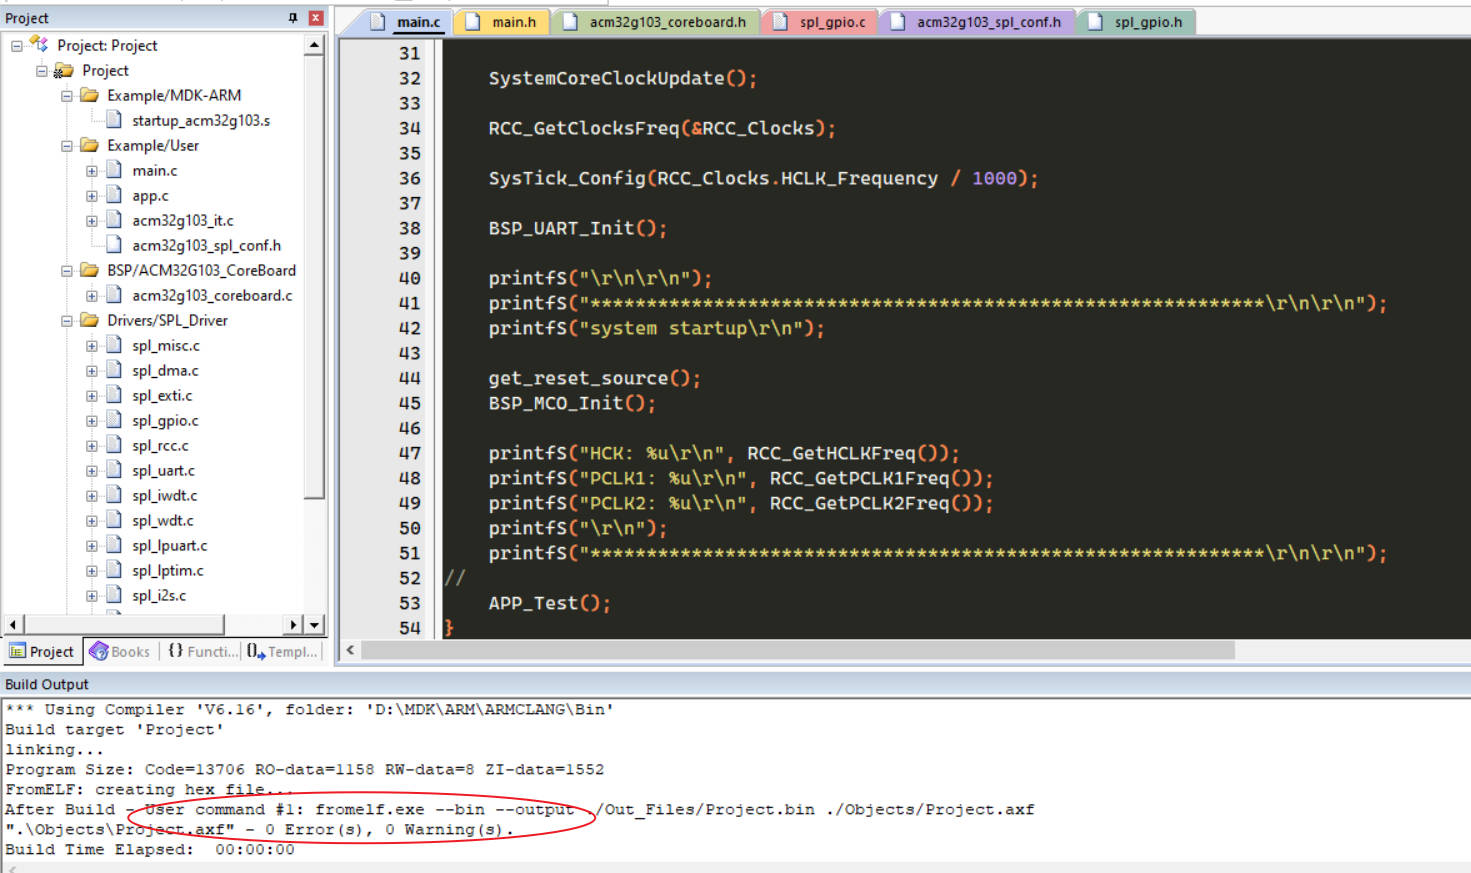
Task: Switch to the Project bottom tab
Action: pyautogui.click(x=42, y=651)
